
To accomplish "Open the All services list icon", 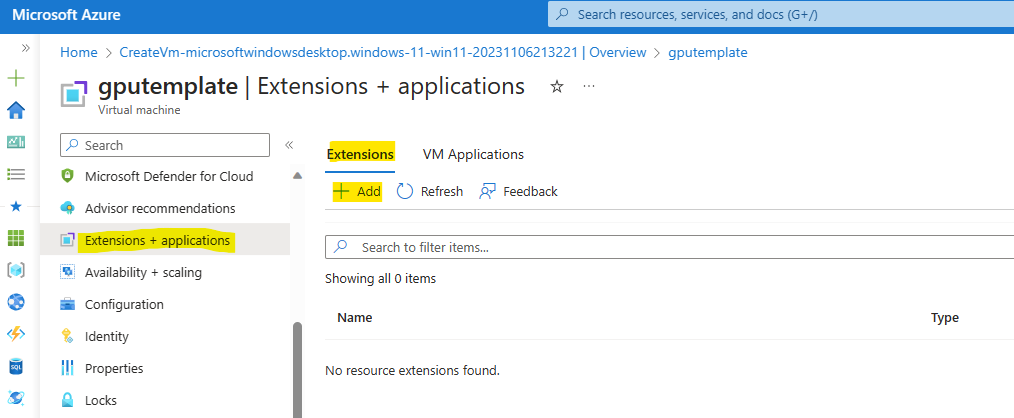I will click(x=16, y=174).
